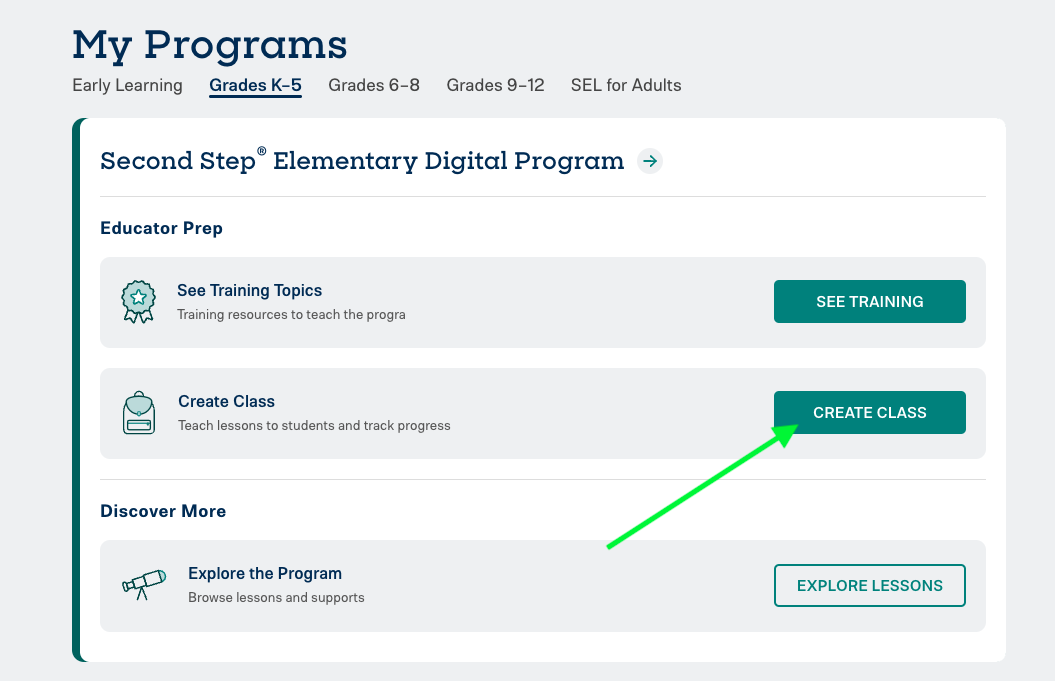Image resolution: width=1055 pixels, height=681 pixels.
Task: Click the Create Class card title
Action: pyautogui.click(x=227, y=401)
